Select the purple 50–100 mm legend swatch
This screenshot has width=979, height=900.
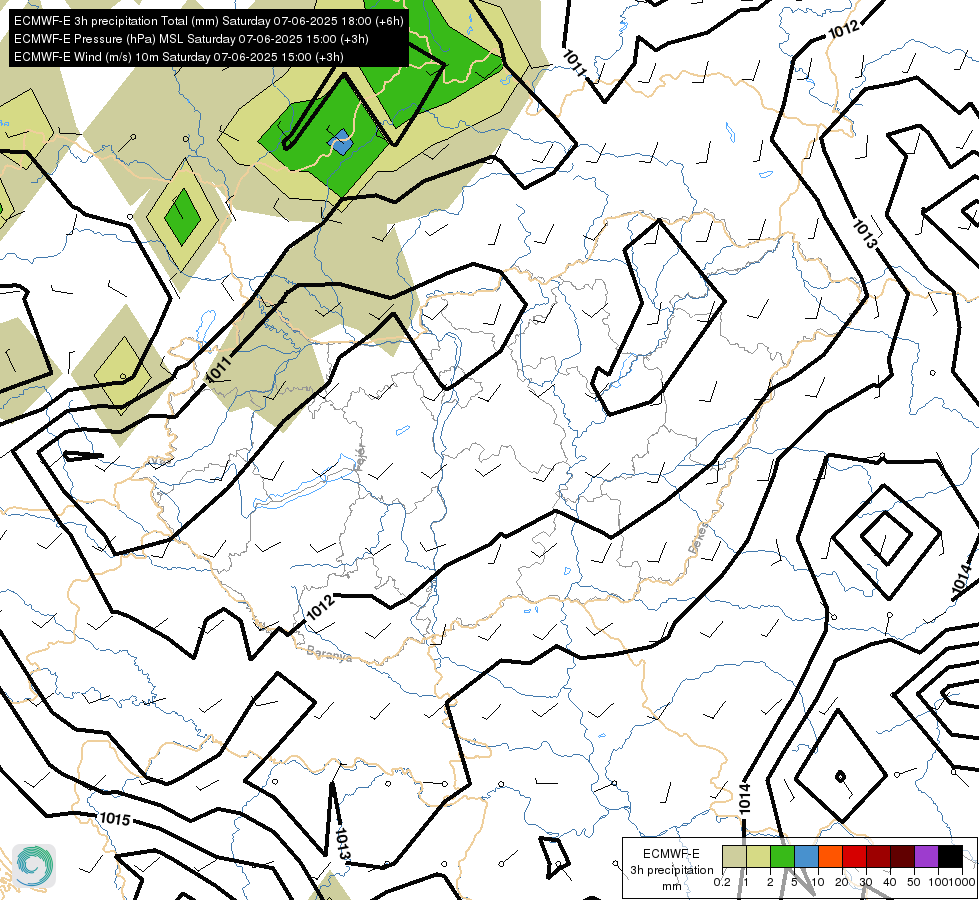926,856
